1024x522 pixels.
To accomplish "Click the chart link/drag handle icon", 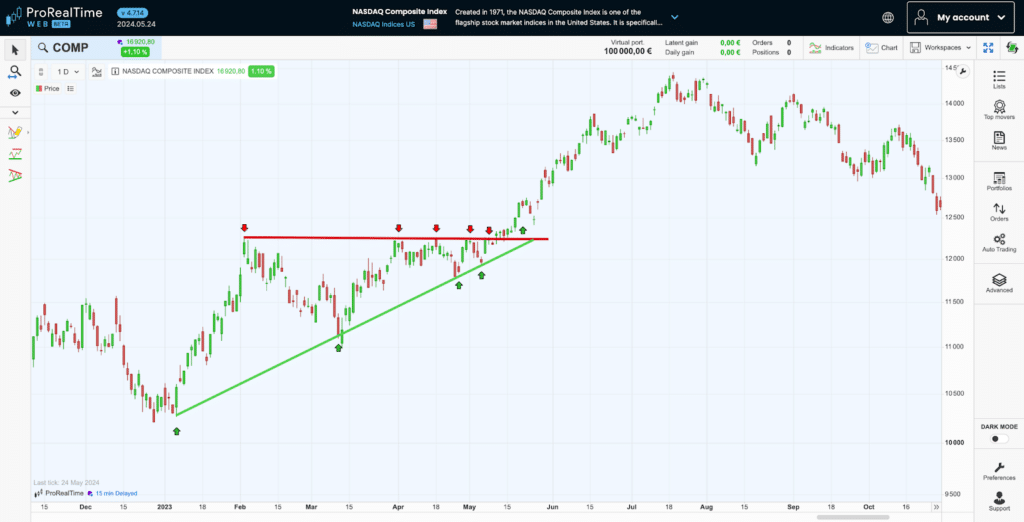I will point(41,72).
